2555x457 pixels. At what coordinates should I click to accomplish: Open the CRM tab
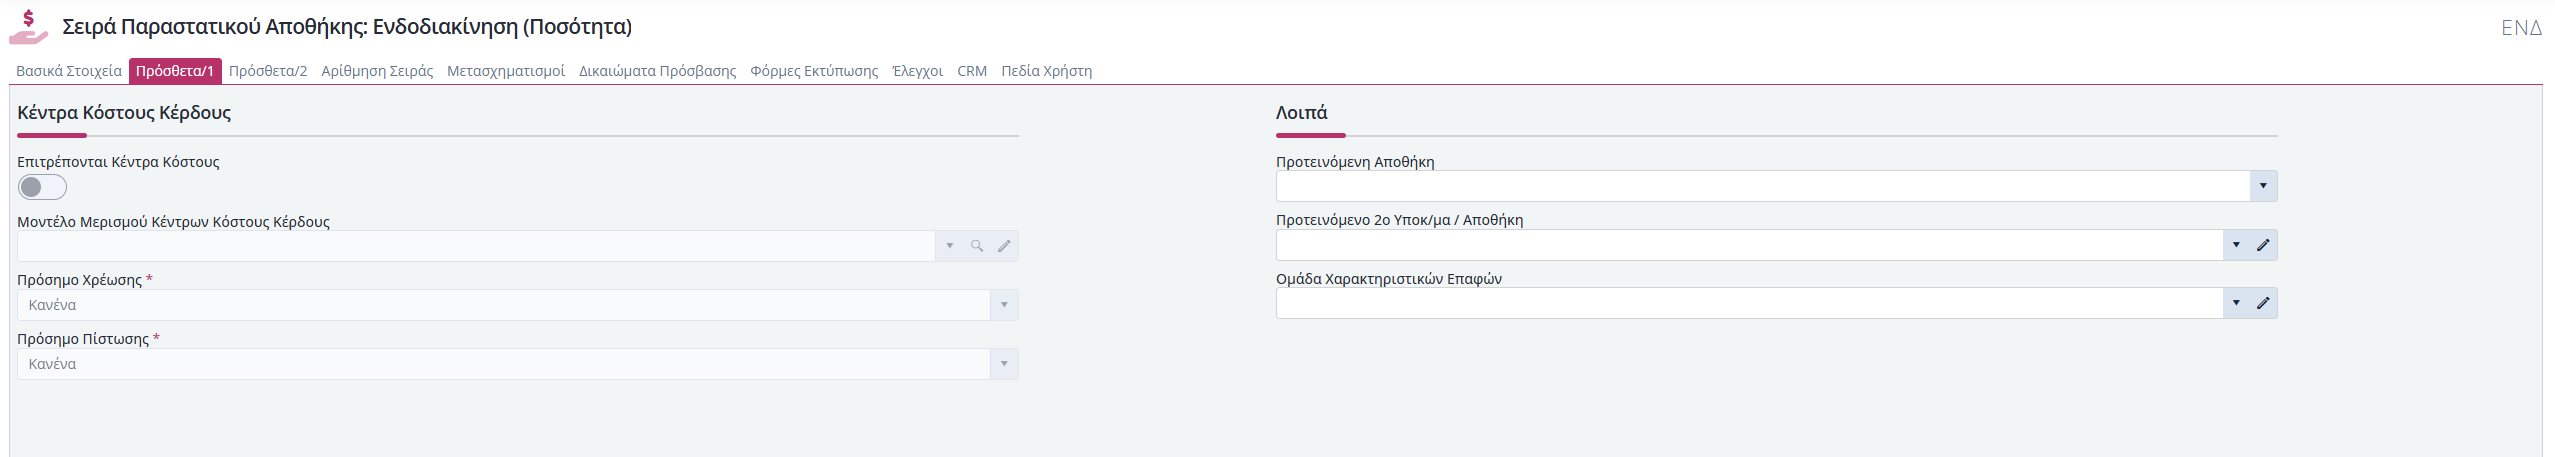pos(972,71)
